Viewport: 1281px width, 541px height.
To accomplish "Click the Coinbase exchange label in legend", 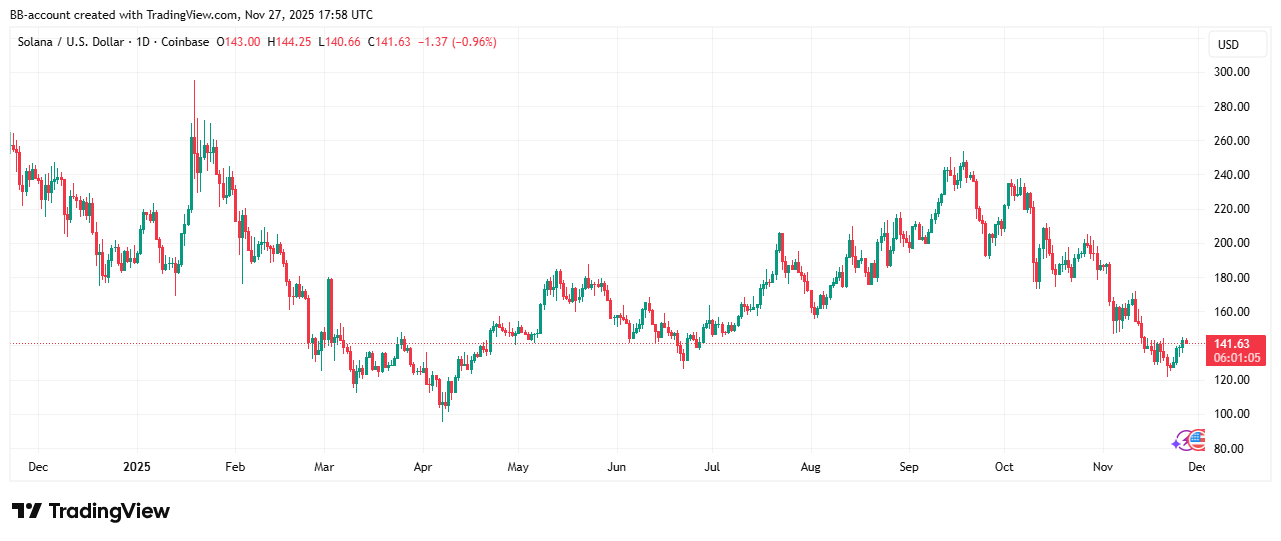I will coord(185,42).
